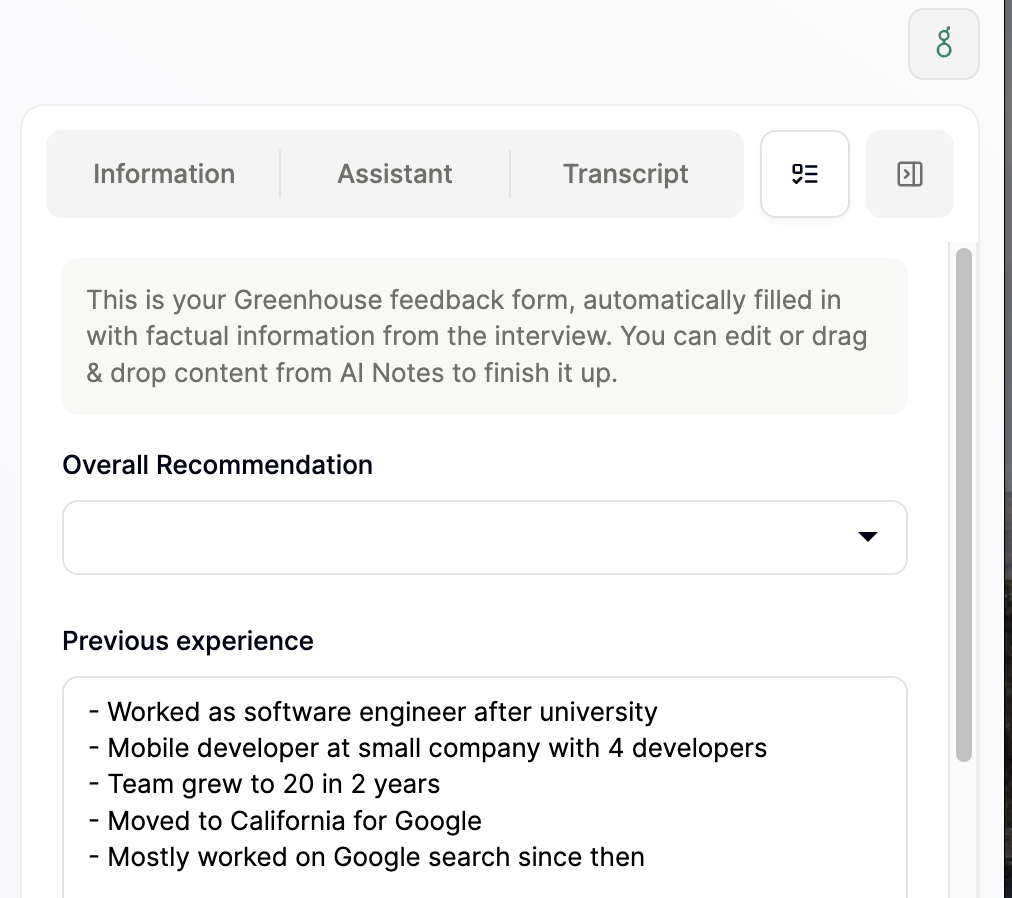Open the Overall Recommendation dropdown

[x=484, y=538]
